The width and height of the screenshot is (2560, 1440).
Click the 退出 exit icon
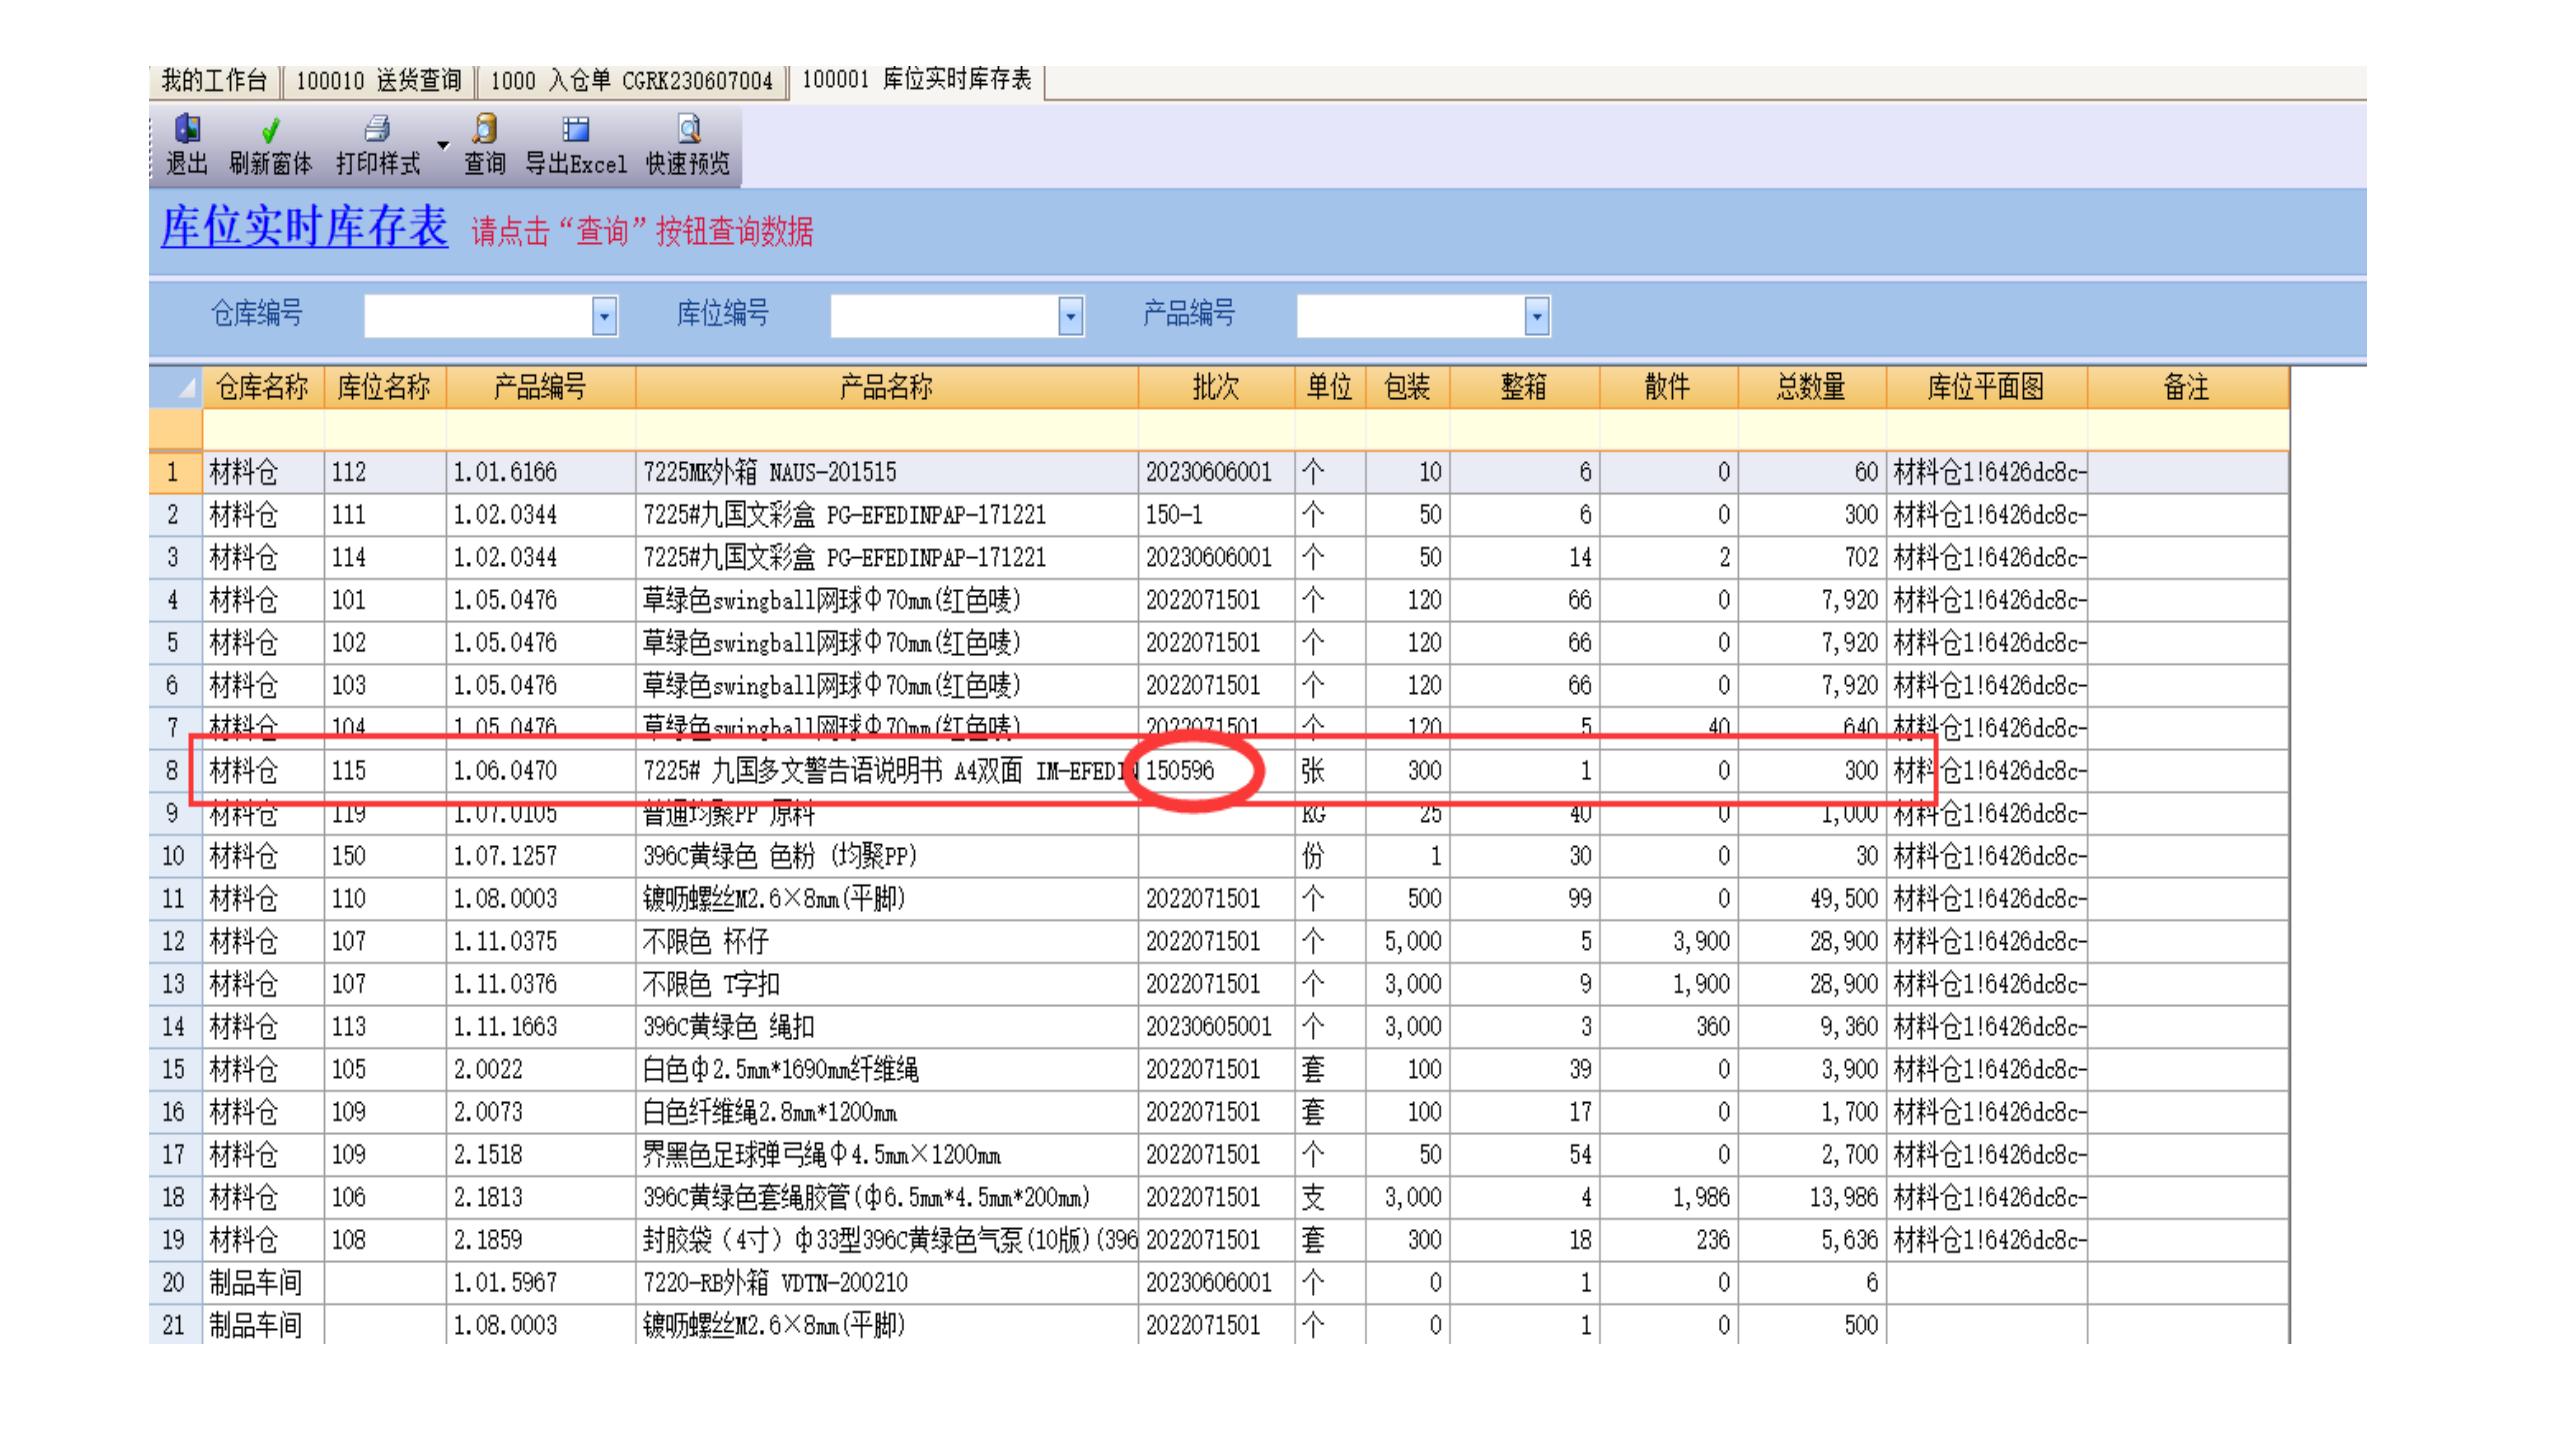(187, 128)
